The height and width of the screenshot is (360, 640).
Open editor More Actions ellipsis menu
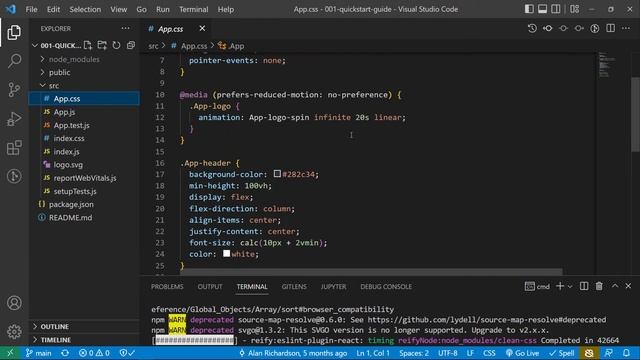tap(626, 28)
